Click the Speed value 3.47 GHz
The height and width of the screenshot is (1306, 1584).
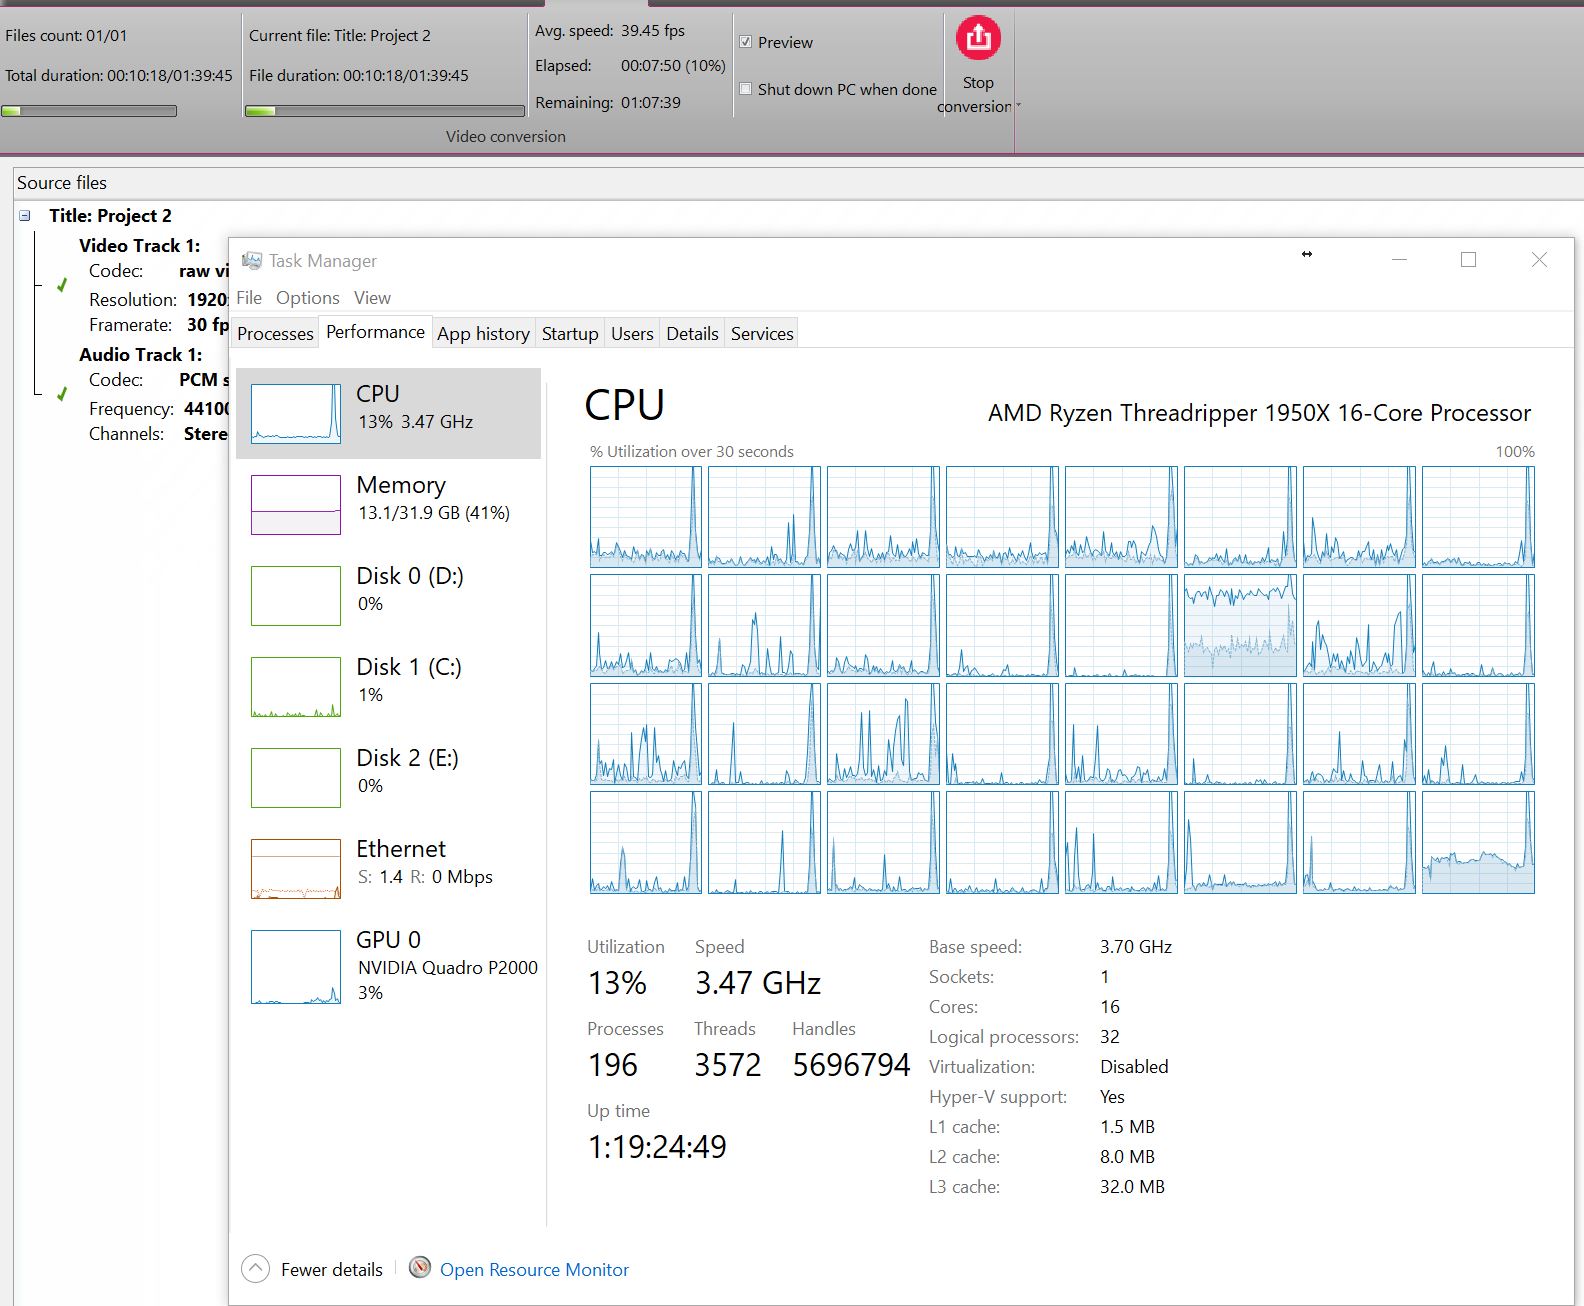[758, 983]
